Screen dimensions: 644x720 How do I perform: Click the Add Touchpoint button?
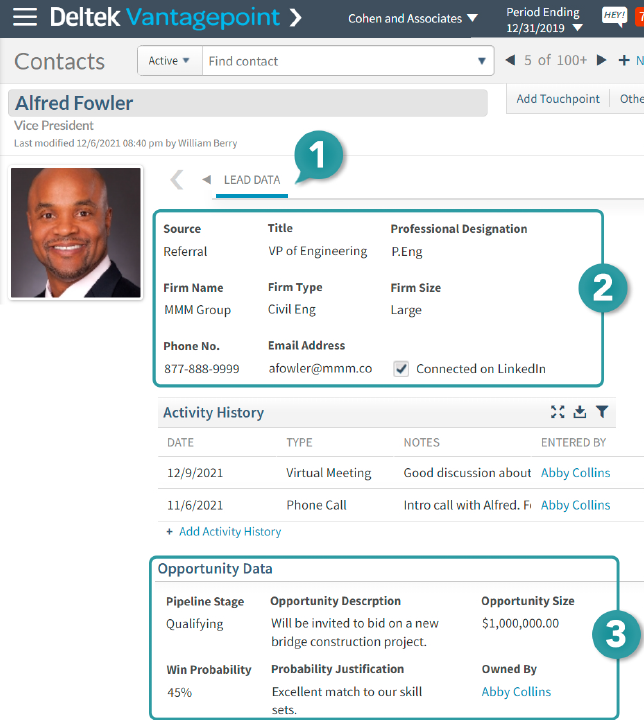[x=558, y=99]
